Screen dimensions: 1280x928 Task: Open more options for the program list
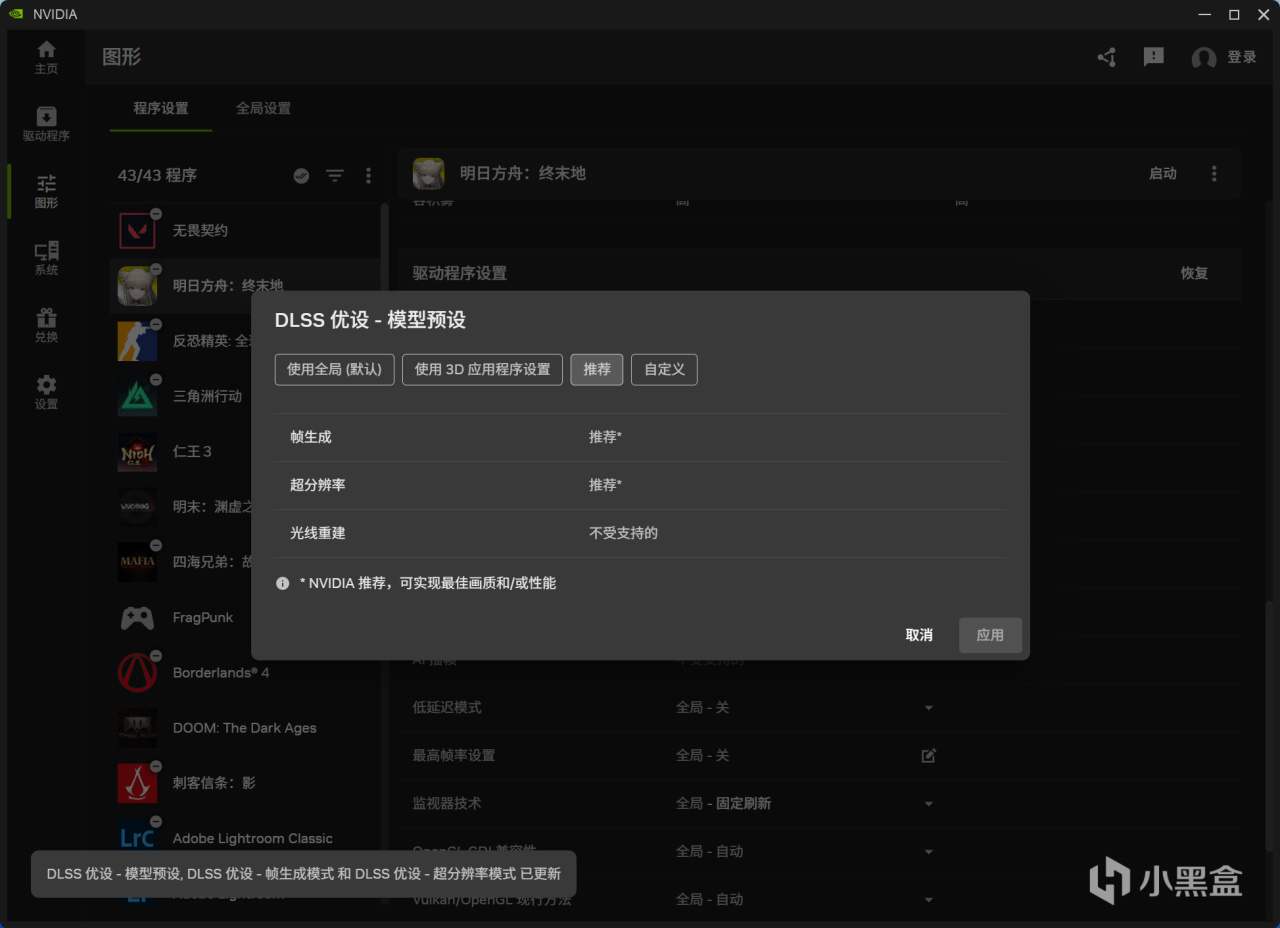(x=368, y=176)
